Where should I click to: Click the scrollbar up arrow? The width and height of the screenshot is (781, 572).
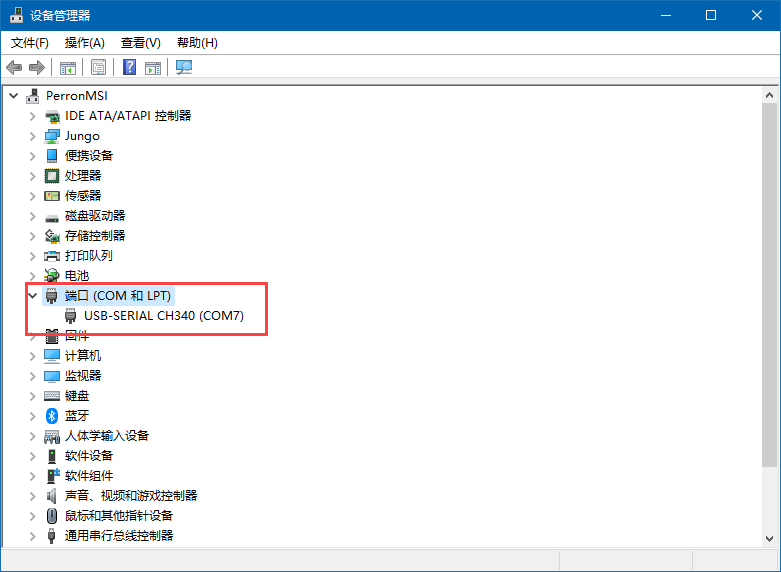coord(769,95)
